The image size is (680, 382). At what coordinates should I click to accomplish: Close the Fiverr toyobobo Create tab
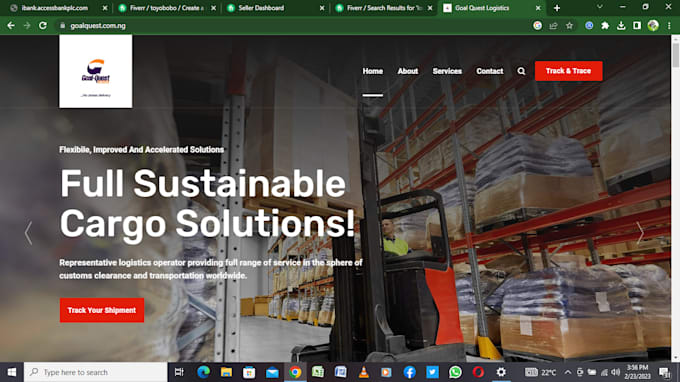[213, 8]
